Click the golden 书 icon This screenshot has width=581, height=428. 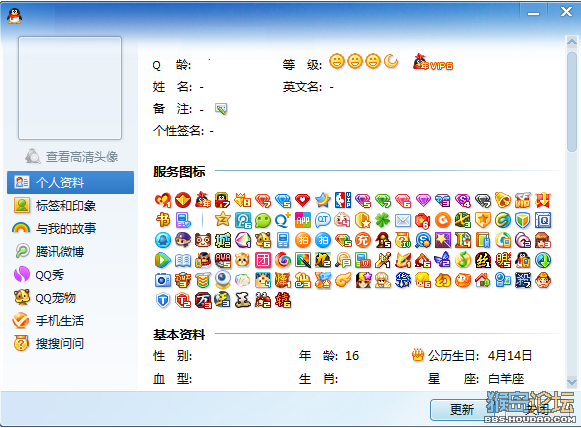[163, 220]
